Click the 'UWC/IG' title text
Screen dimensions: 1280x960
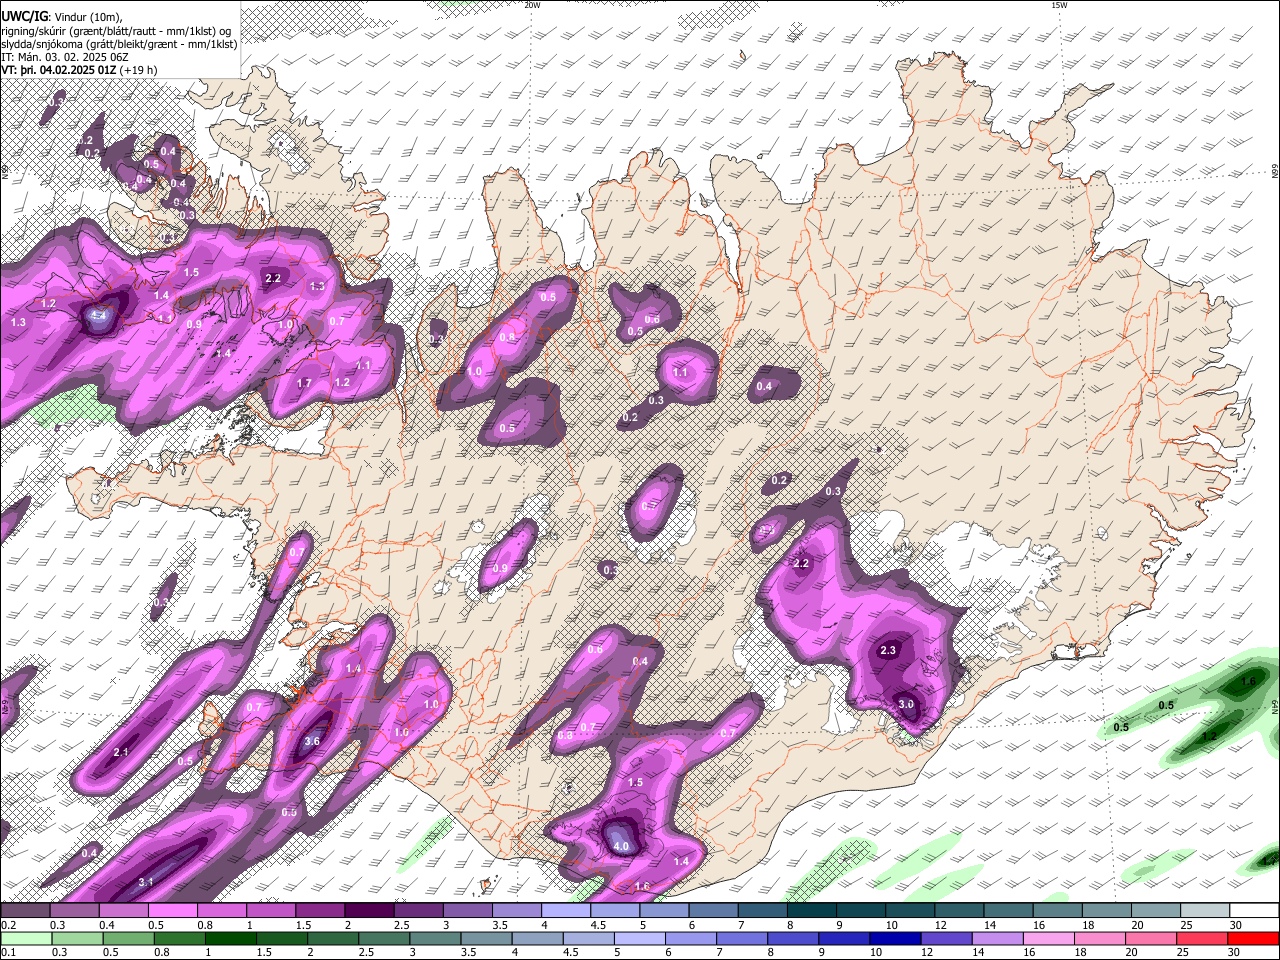point(24,16)
